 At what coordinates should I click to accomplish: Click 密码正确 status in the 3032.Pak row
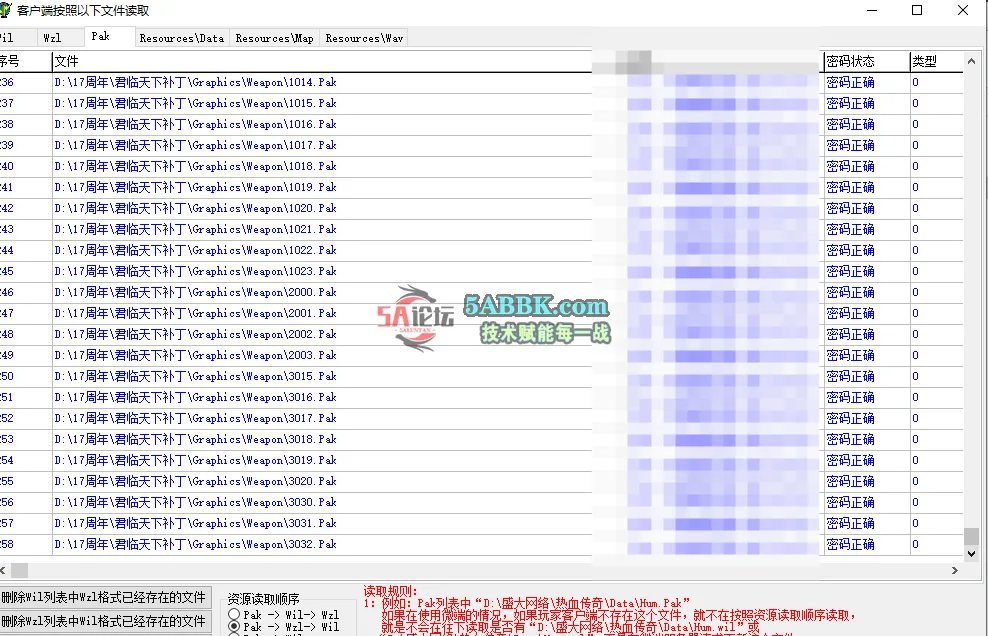click(851, 545)
